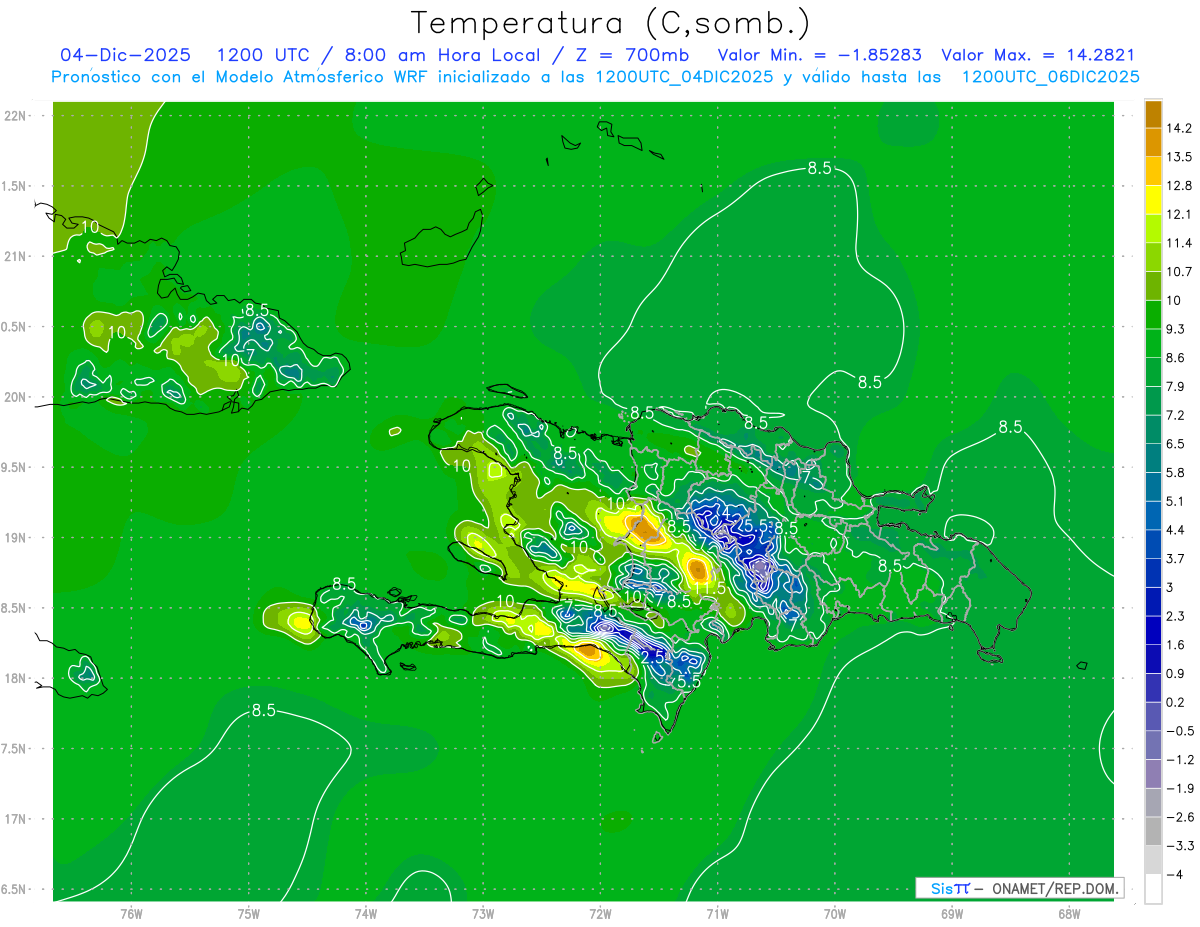The width and height of the screenshot is (1200, 927).
Task: Click the 7.9 value on color legend
Action: click(1176, 386)
